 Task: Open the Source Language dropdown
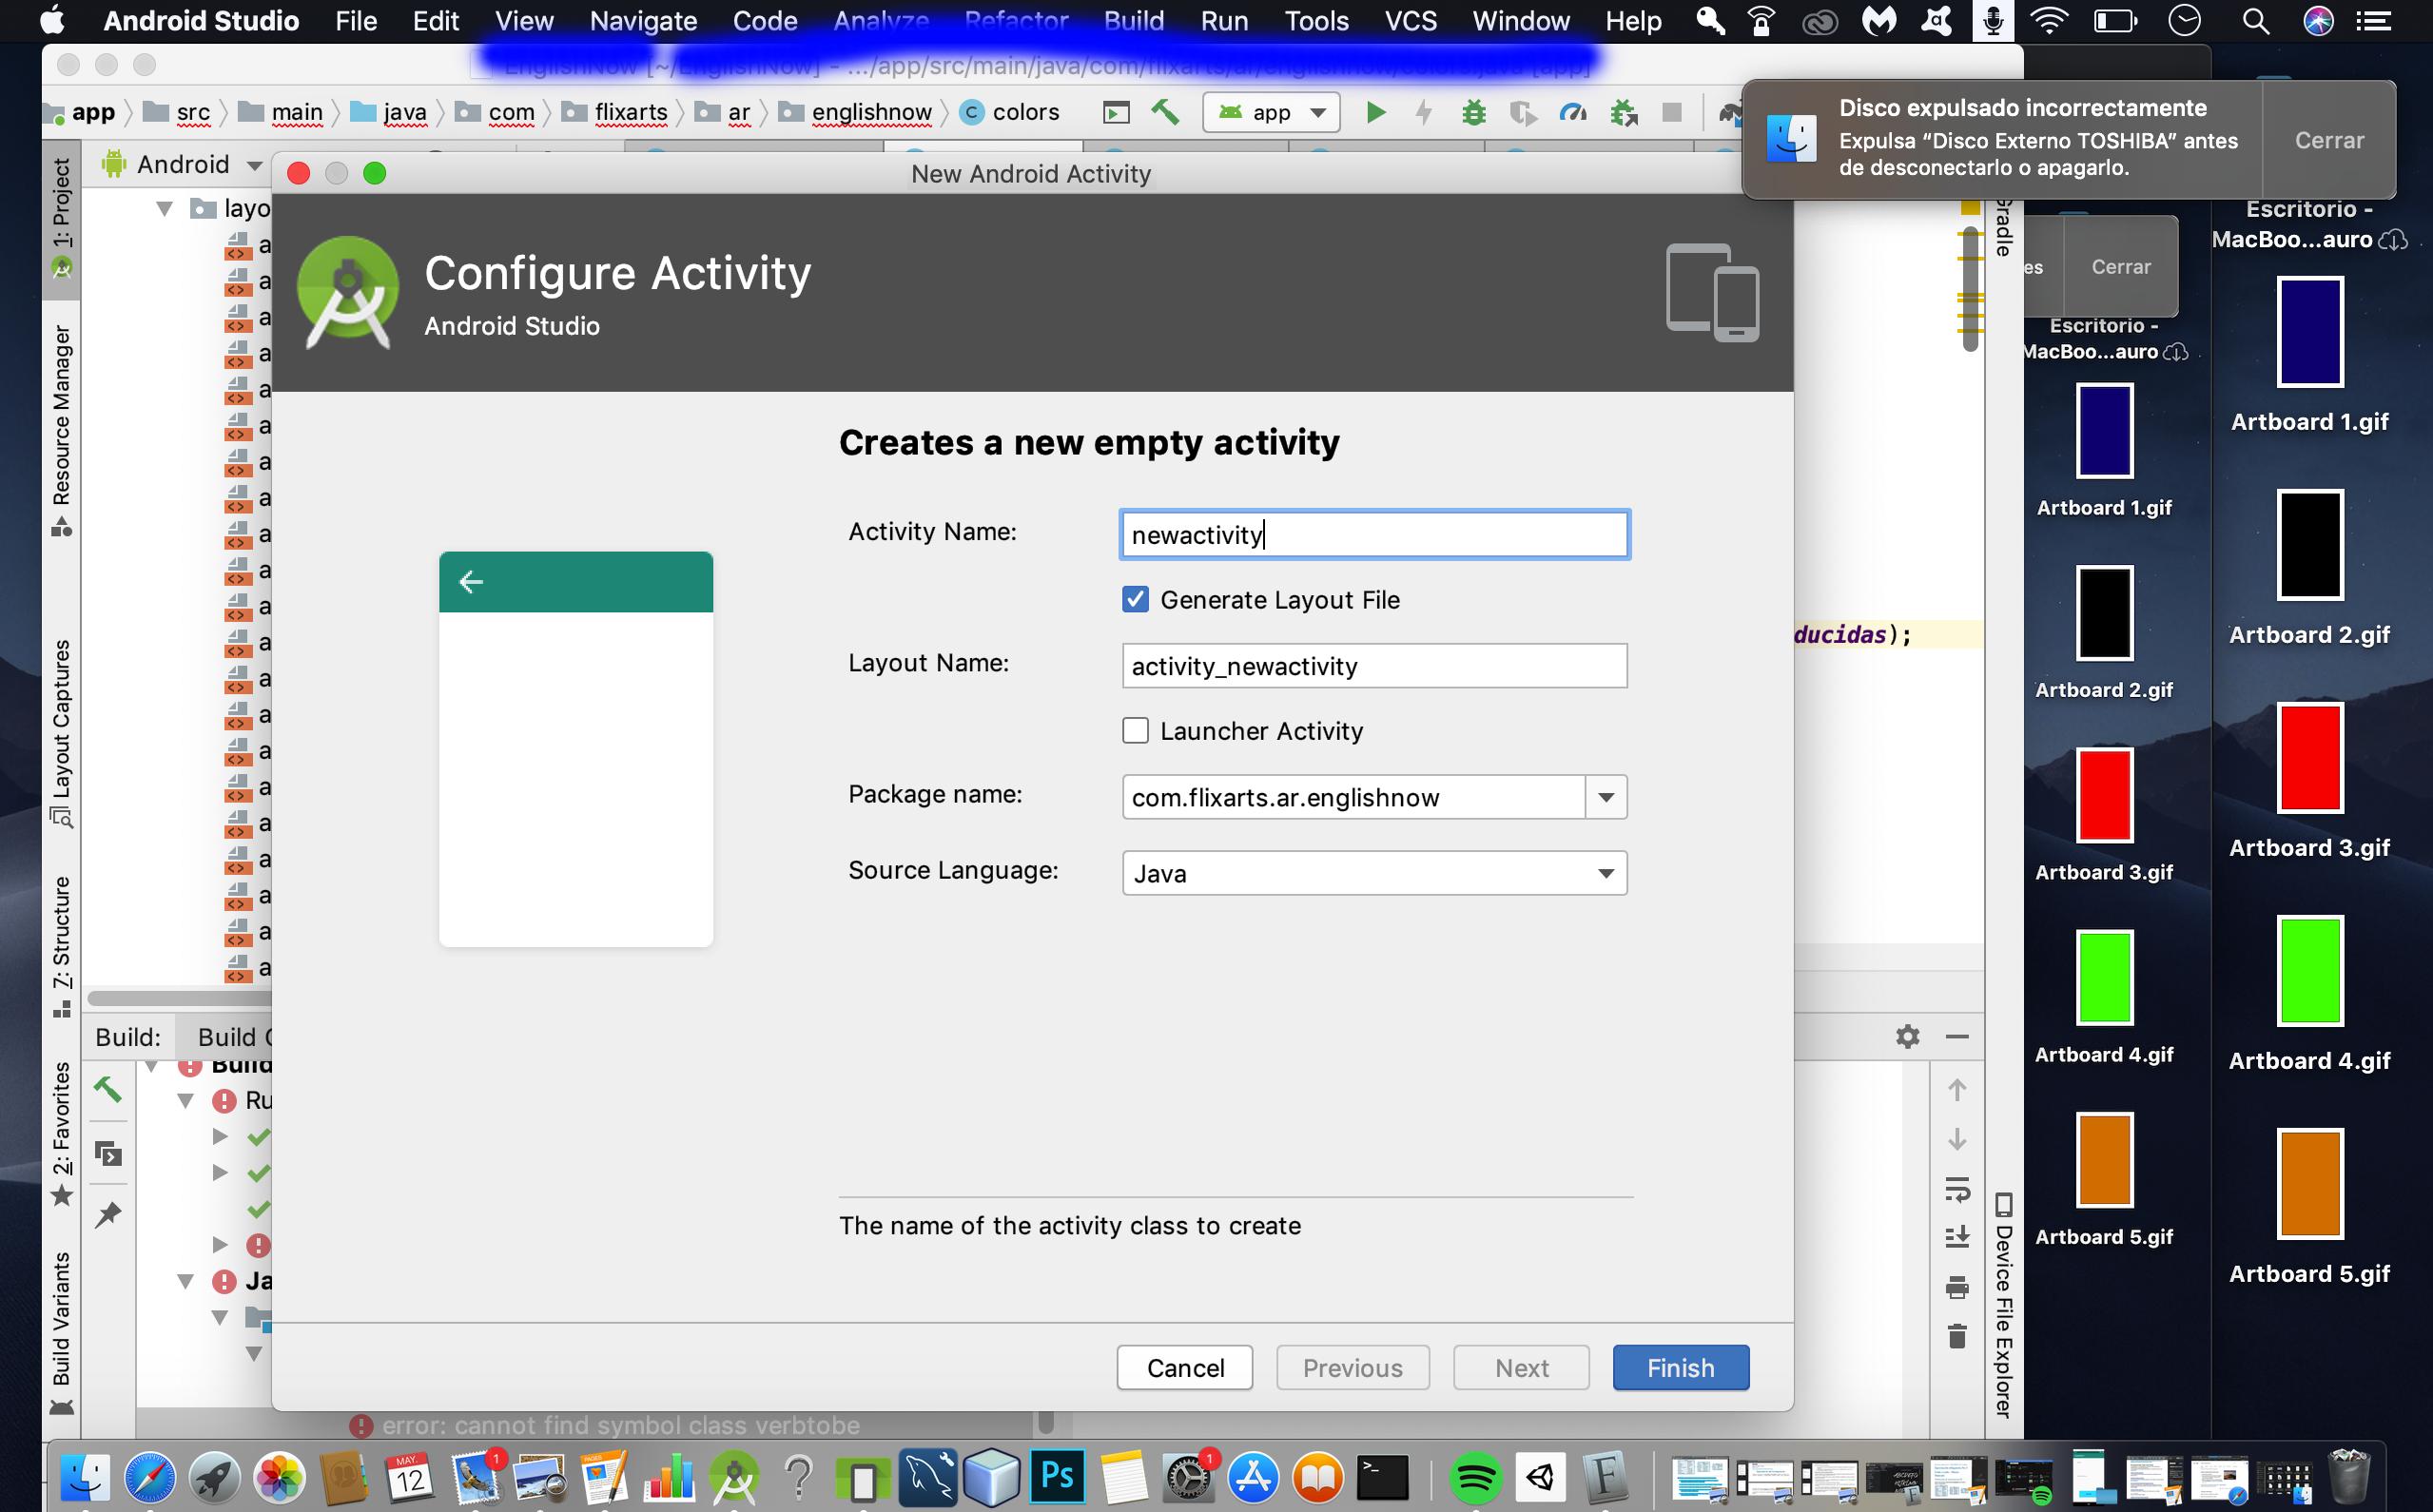[x=1606, y=872]
